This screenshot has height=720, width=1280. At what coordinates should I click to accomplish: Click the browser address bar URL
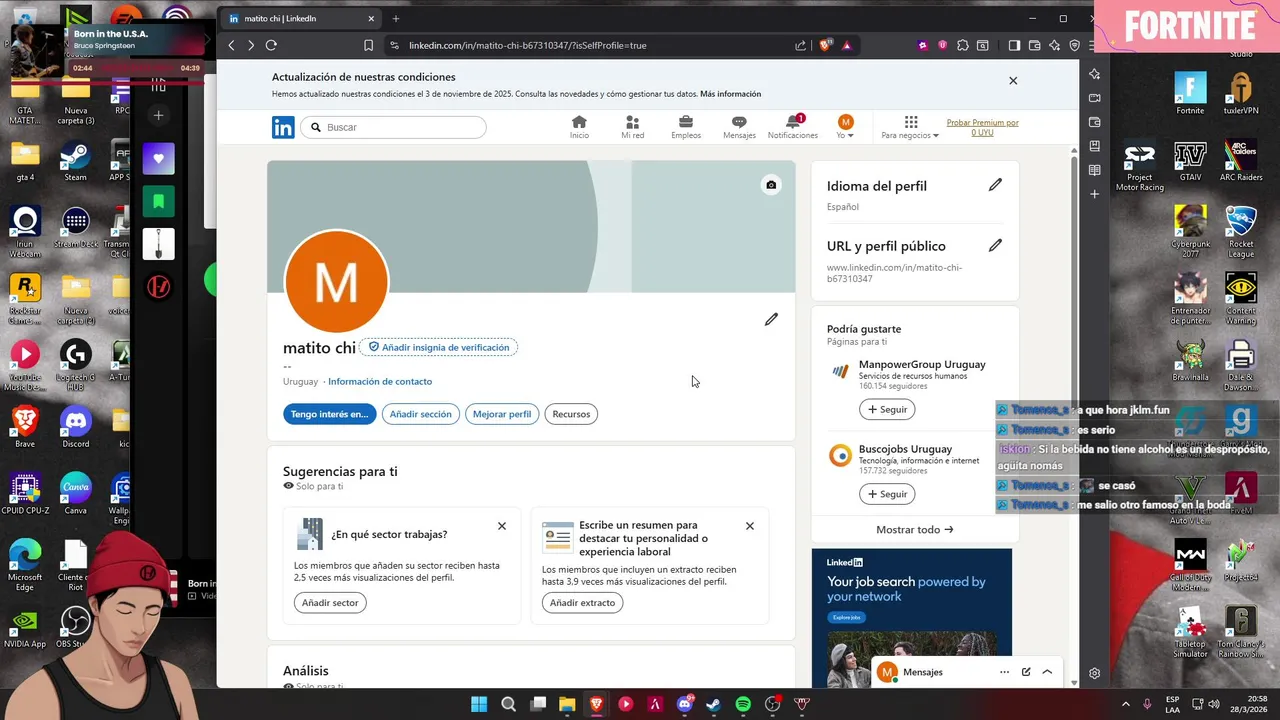tap(527, 45)
